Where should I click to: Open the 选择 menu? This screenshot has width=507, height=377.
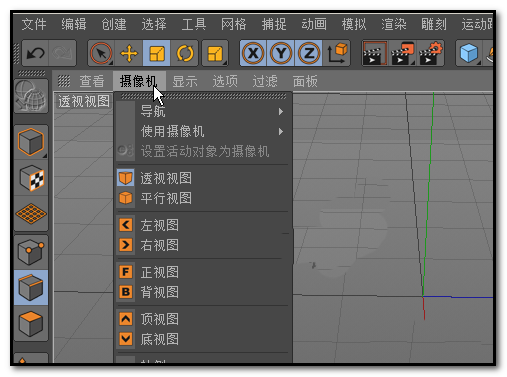tap(154, 24)
